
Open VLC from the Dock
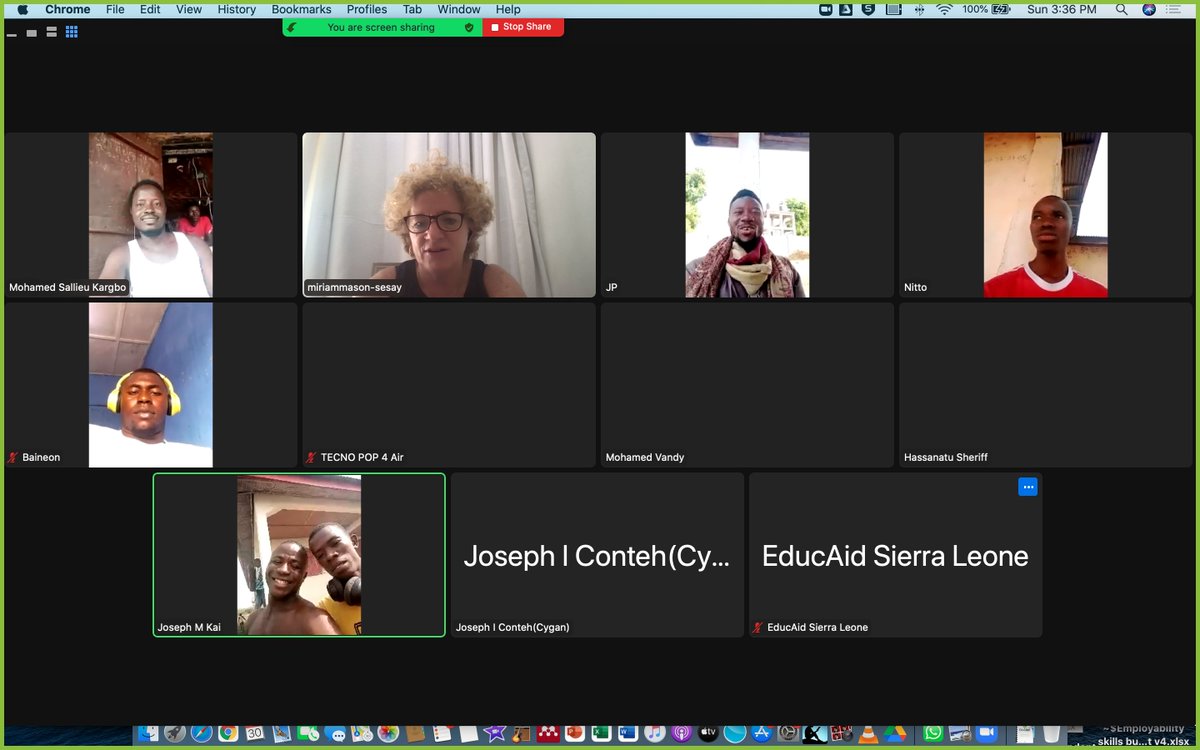click(x=868, y=733)
